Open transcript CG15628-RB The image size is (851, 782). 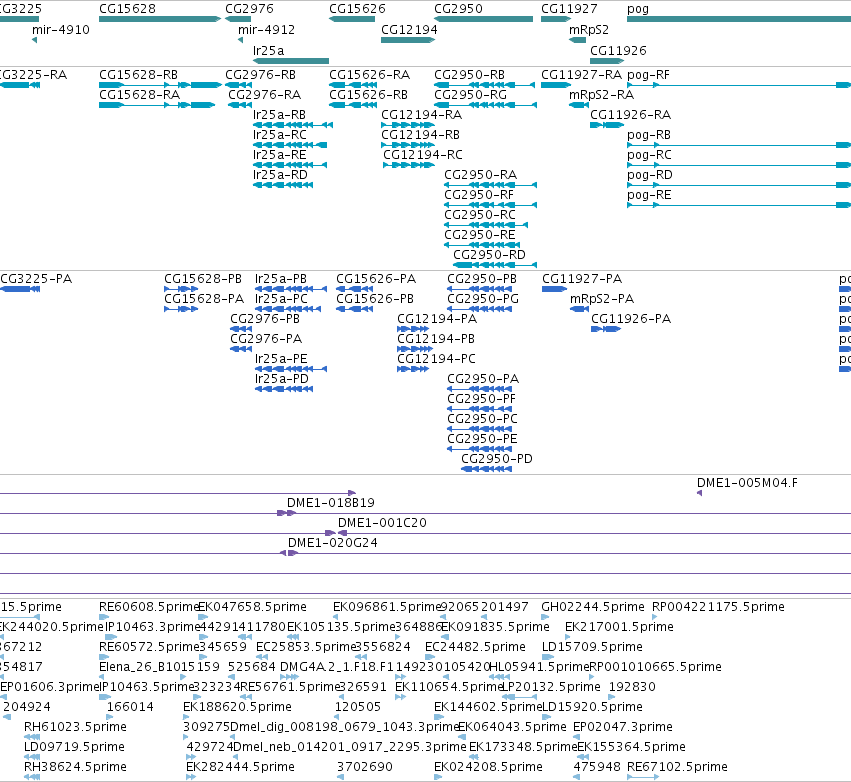click(x=138, y=74)
